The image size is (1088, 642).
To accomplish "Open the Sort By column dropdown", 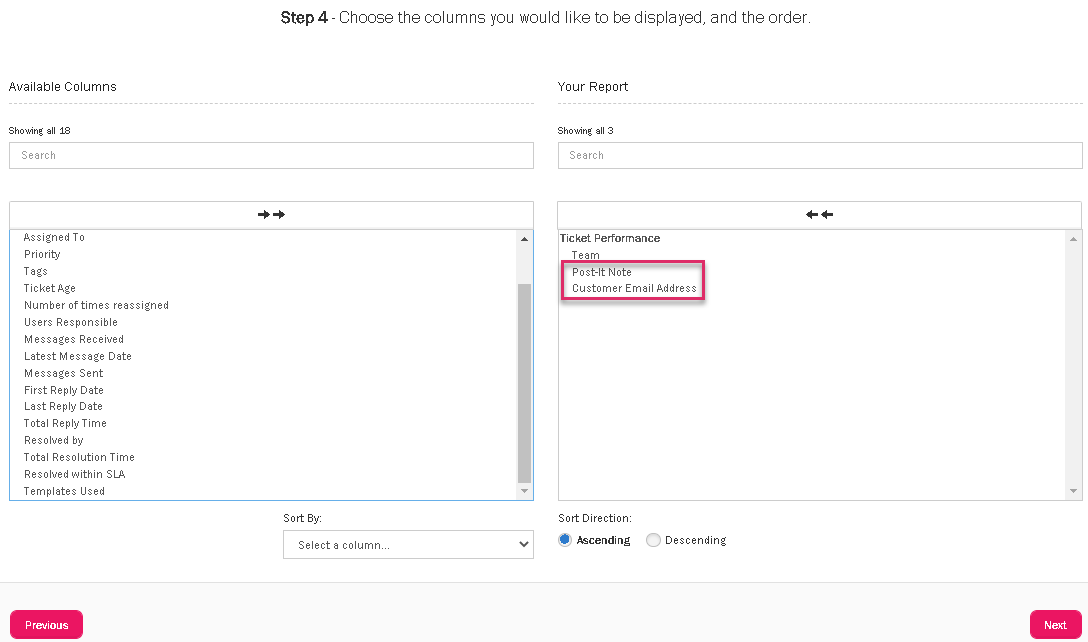I will click(408, 545).
